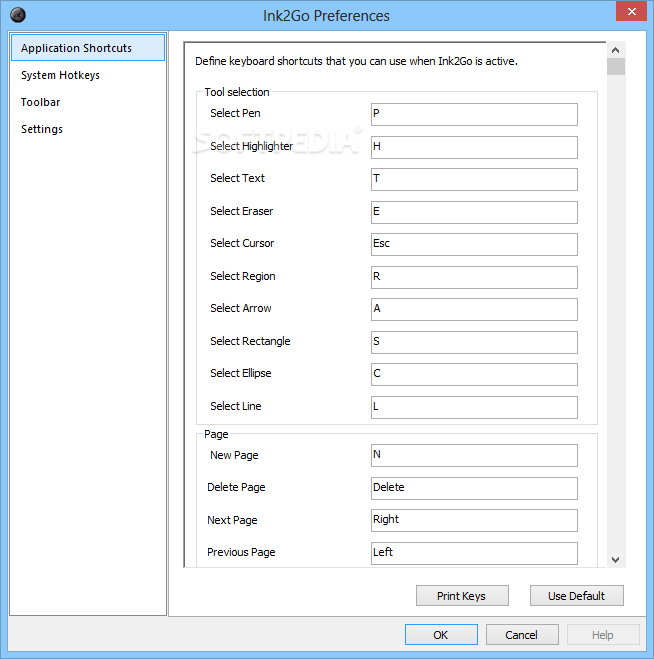The width and height of the screenshot is (654, 659).
Task: Switch to System Hotkeys category
Action: tap(88, 75)
